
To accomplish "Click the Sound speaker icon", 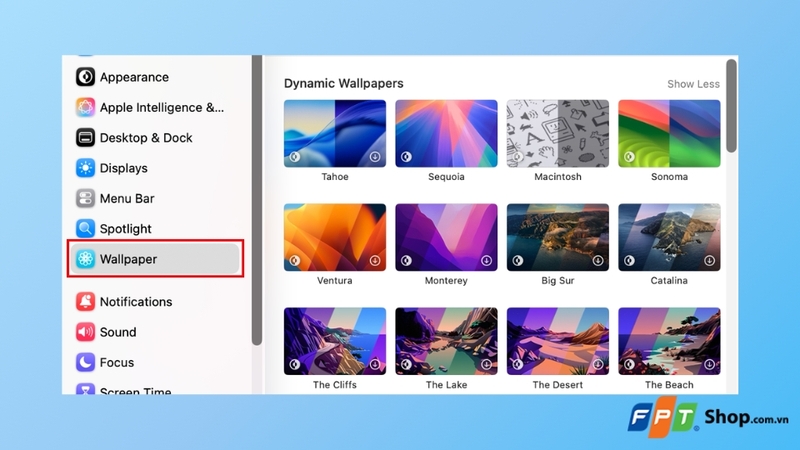I will [x=85, y=332].
